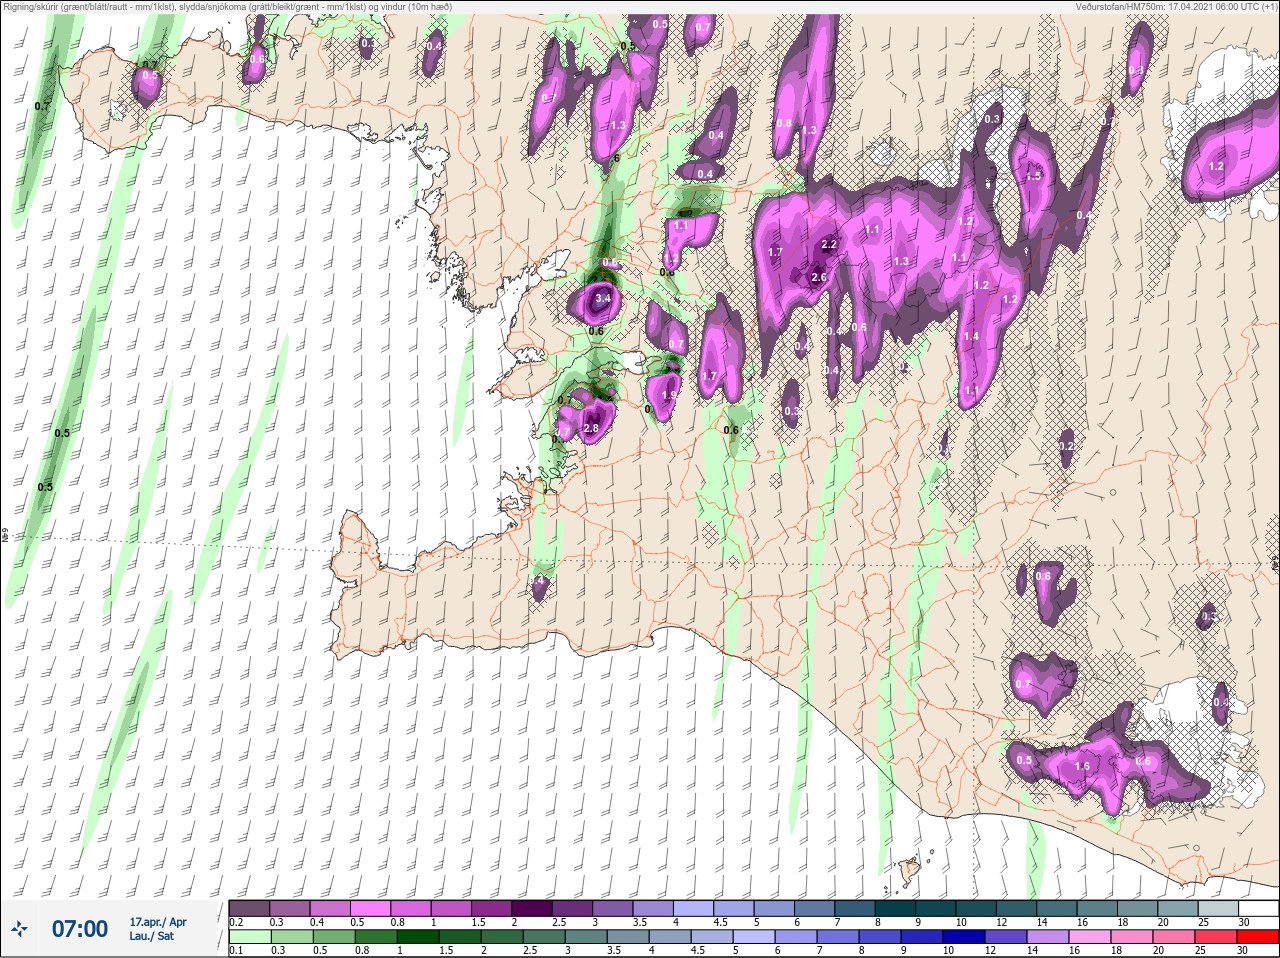The width and height of the screenshot is (1280, 958).
Task: Click the 2.8 precipitation value on the map
Action: 591,428
